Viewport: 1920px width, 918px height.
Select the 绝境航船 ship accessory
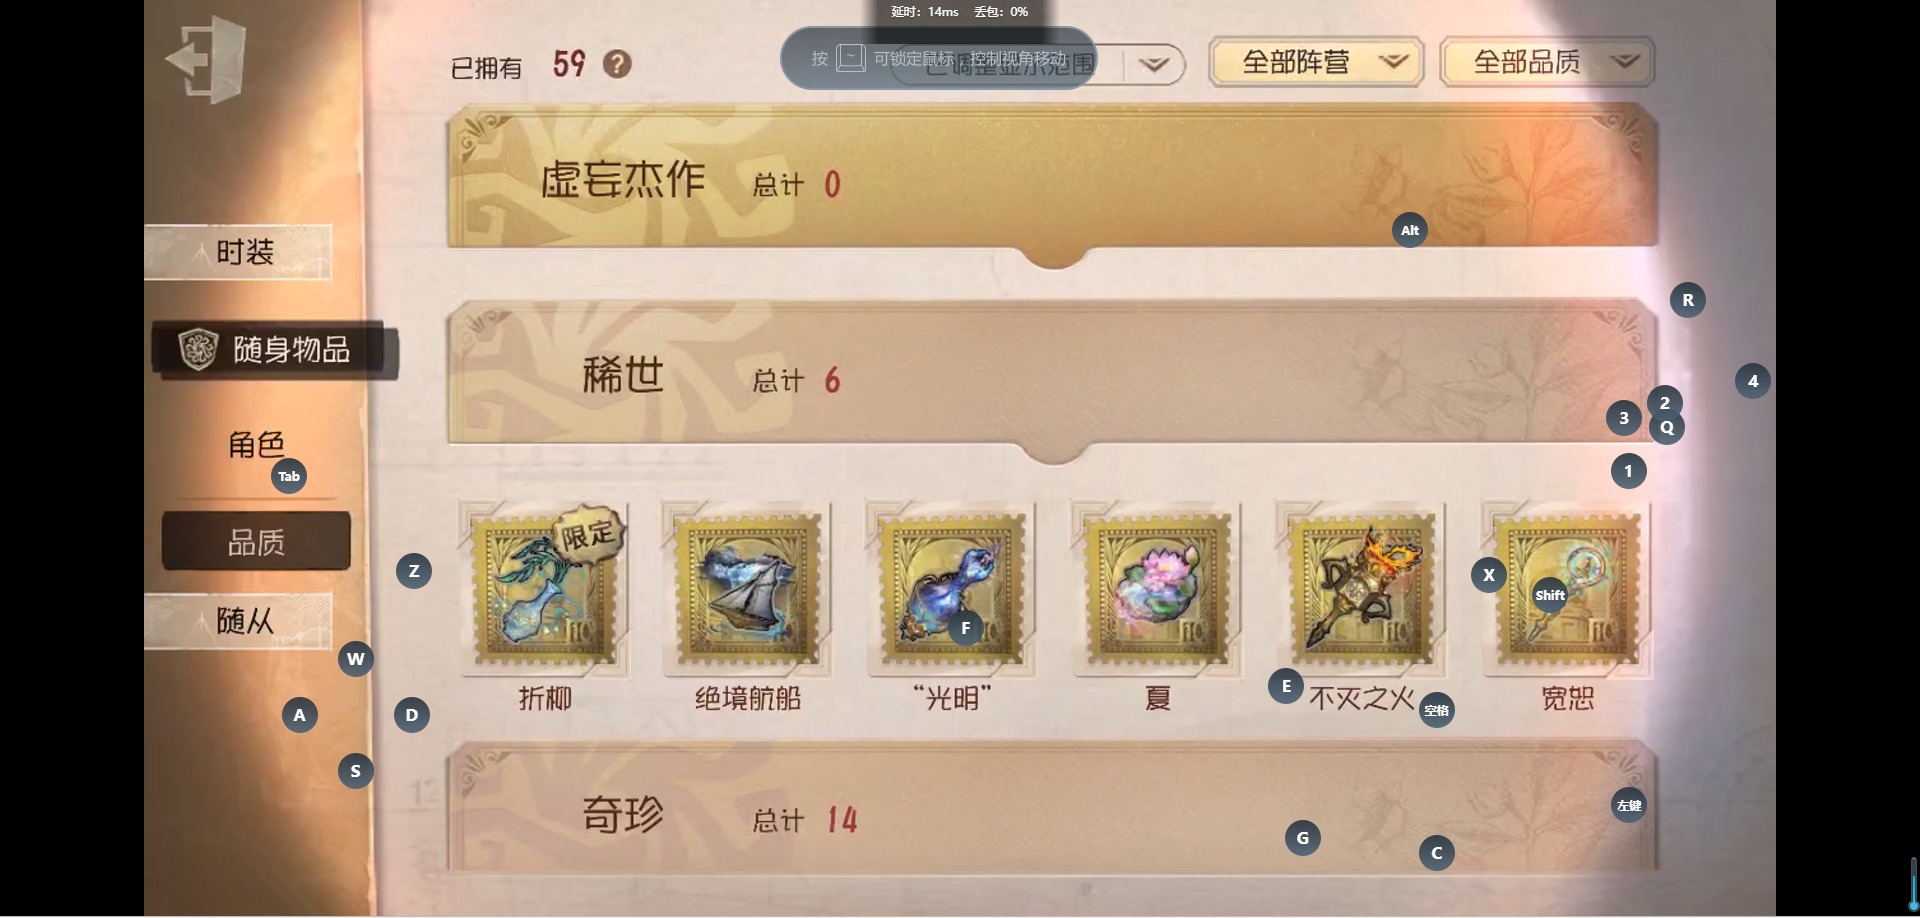point(748,588)
